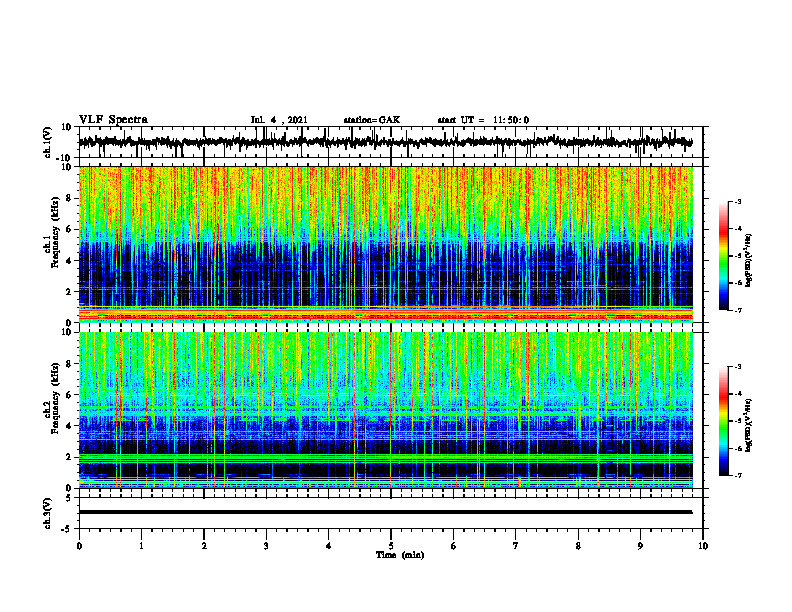Click the "8" kHz tick of ch.1 frequency axis
This screenshot has width=792, height=612.
point(69,198)
